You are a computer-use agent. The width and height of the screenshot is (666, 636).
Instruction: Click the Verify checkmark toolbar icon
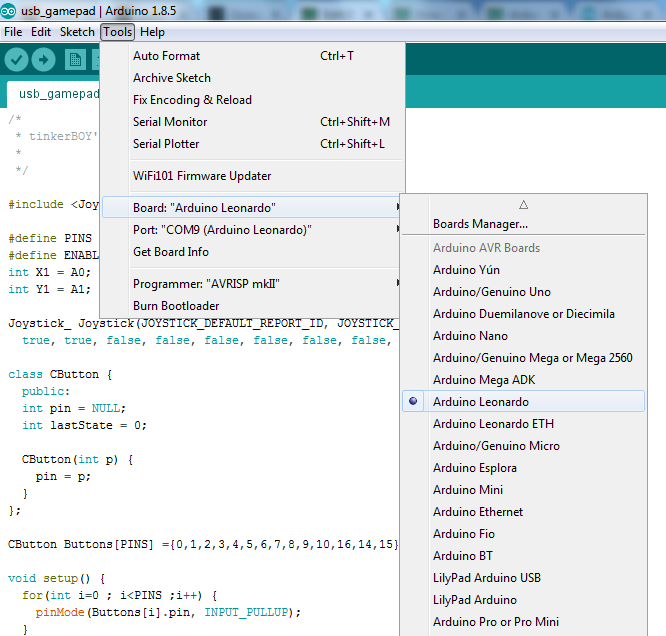(x=17, y=59)
